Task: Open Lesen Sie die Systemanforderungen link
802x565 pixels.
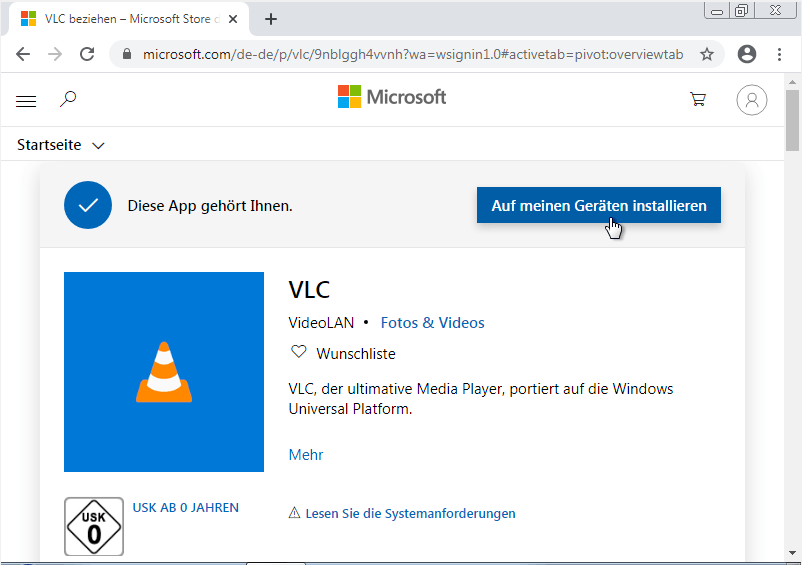Action: point(410,513)
